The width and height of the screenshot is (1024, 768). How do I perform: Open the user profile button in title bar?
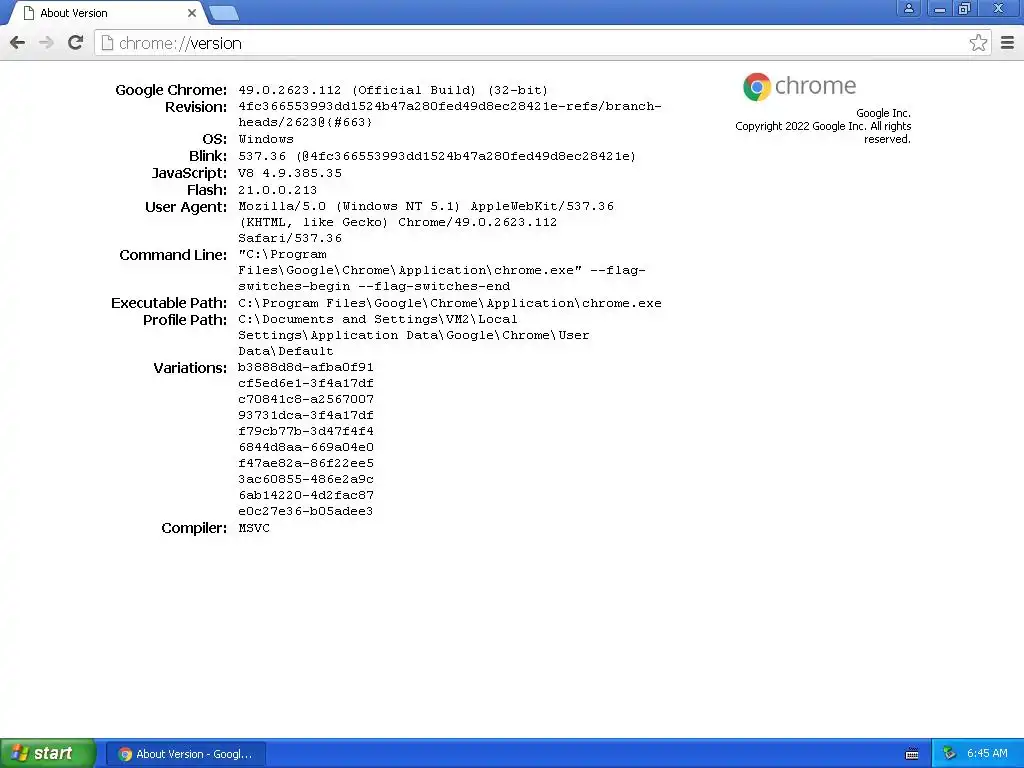(908, 8)
